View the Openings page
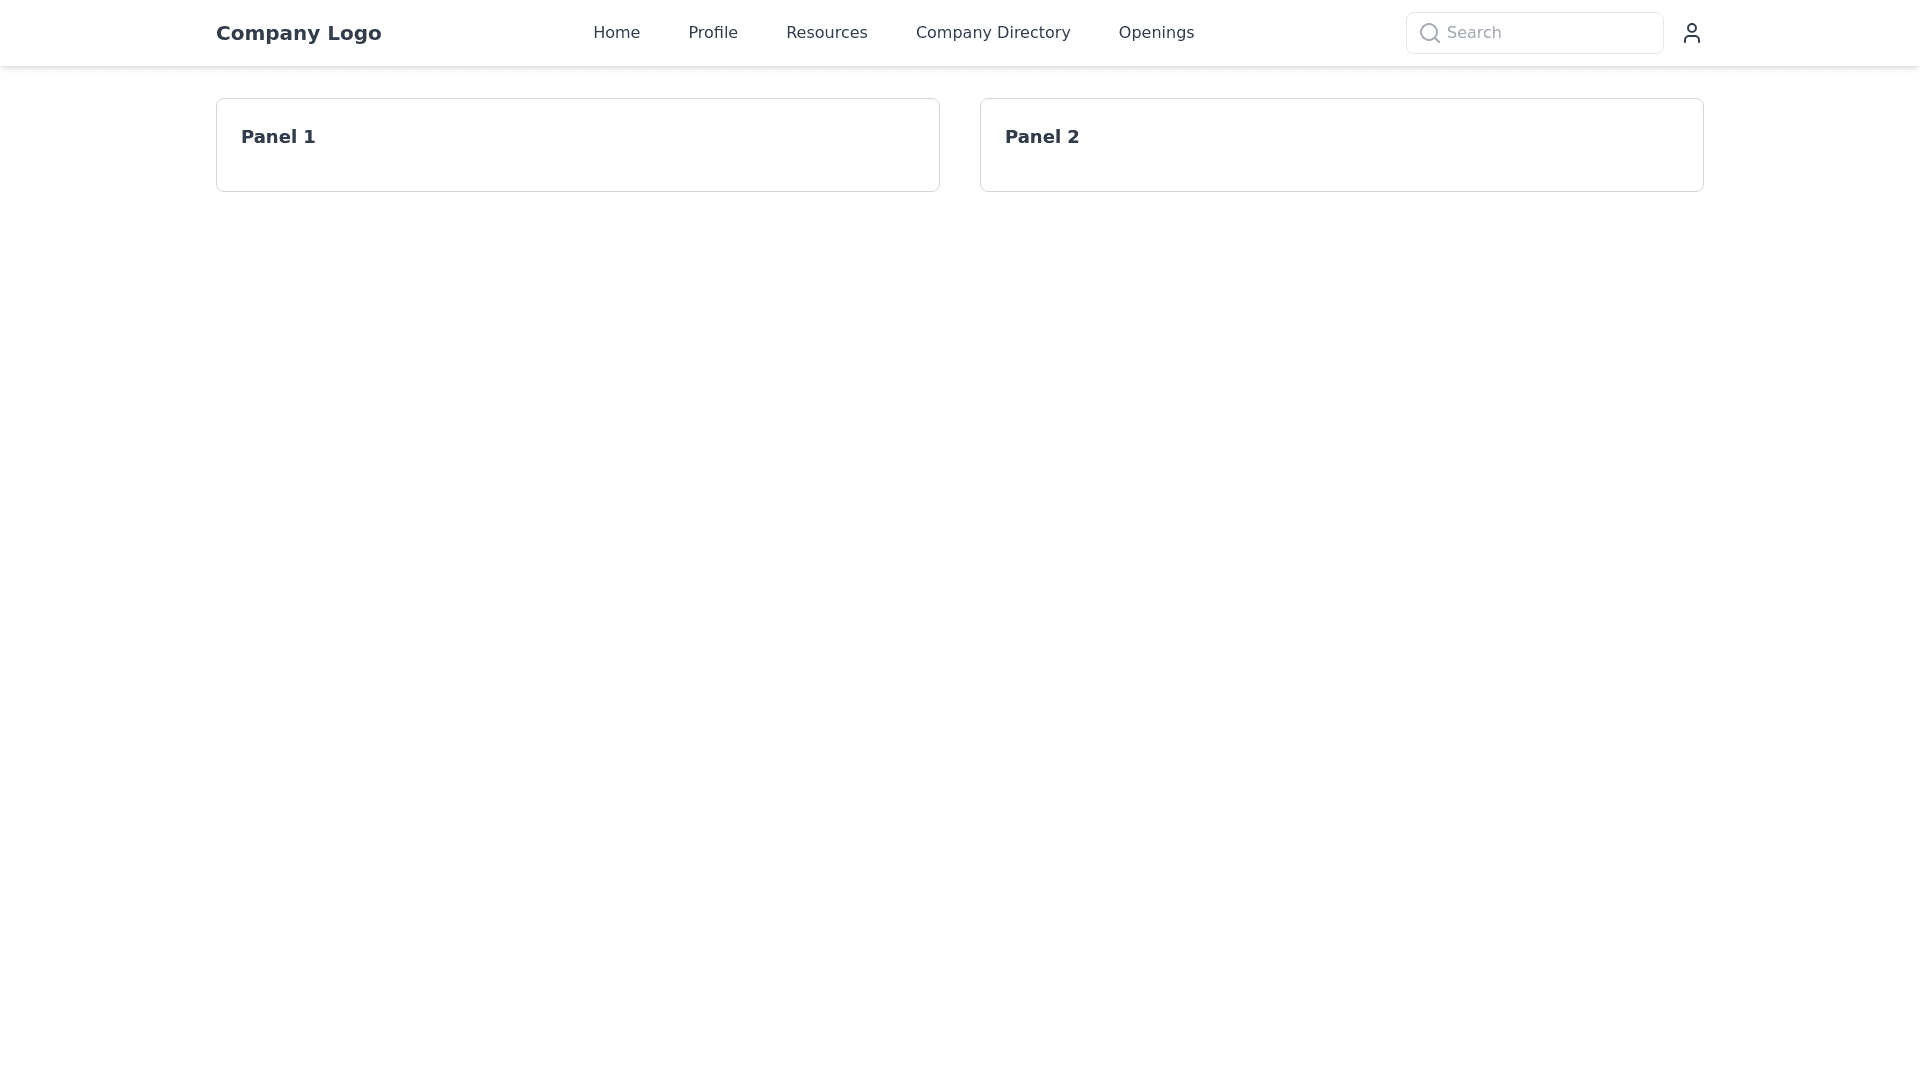The image size is (1920, 1080). click(x=1156, y=33)
